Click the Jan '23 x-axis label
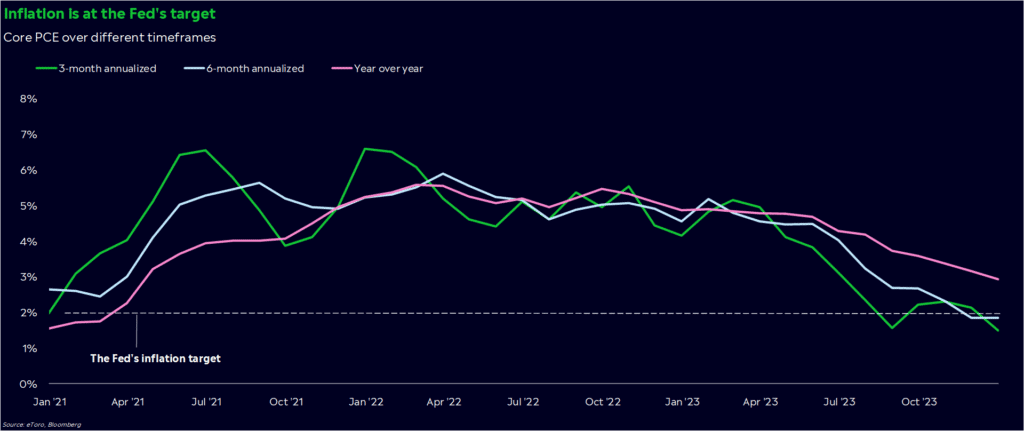 coord(683,401)
